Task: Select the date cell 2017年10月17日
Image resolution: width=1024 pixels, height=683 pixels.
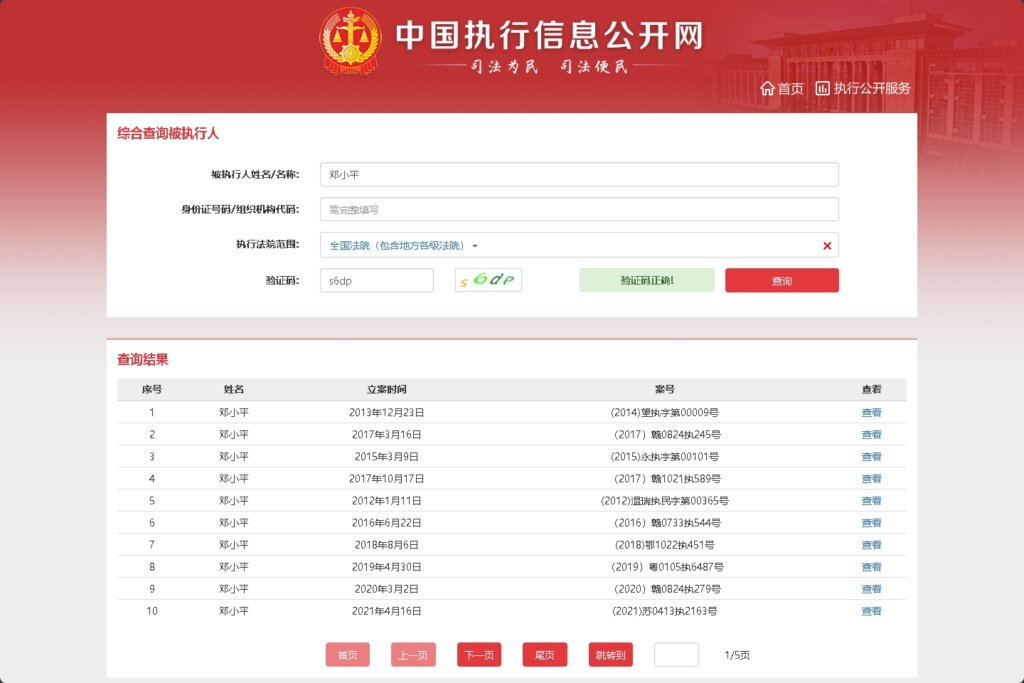Action: tap(387, 479)
